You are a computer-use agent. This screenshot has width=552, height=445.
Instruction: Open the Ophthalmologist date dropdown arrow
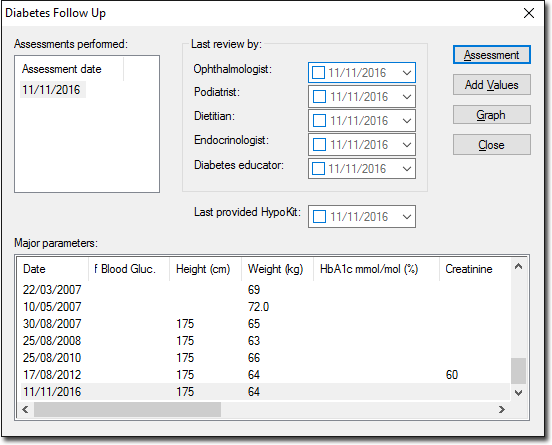point(407,73)
